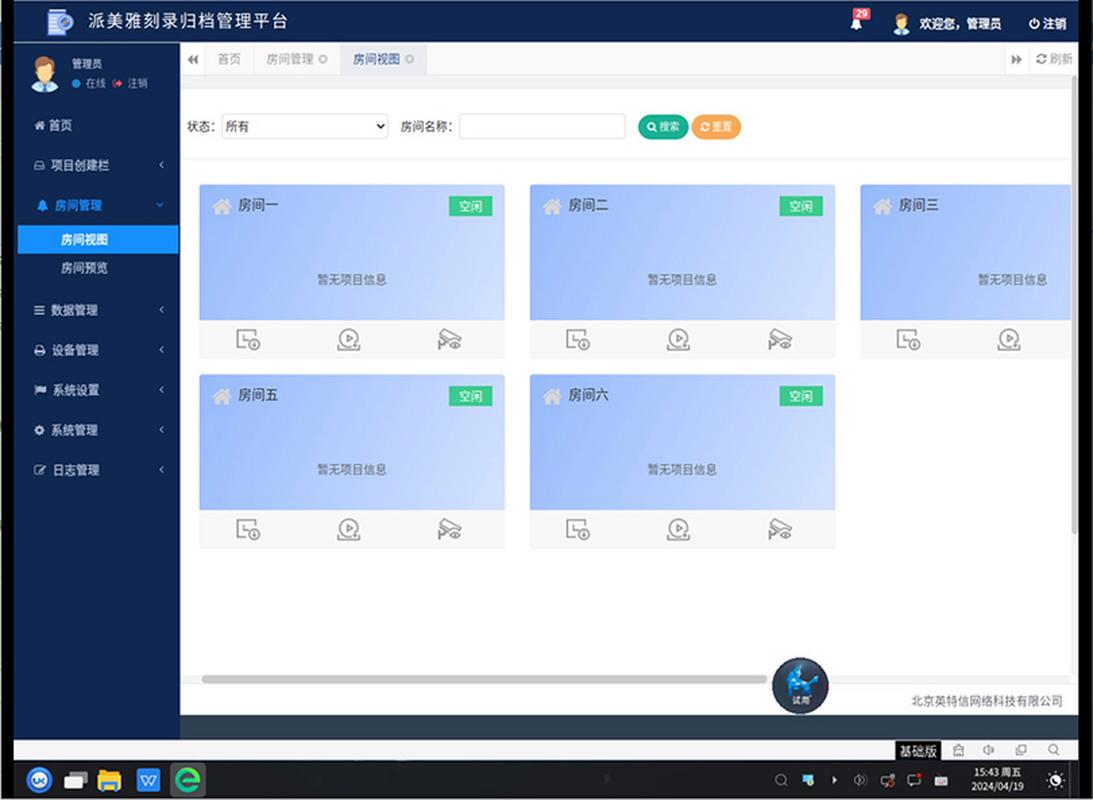Open the notification bell with badge 29
This screenshot has height=800, width=1093.
(x=858, y=22)
